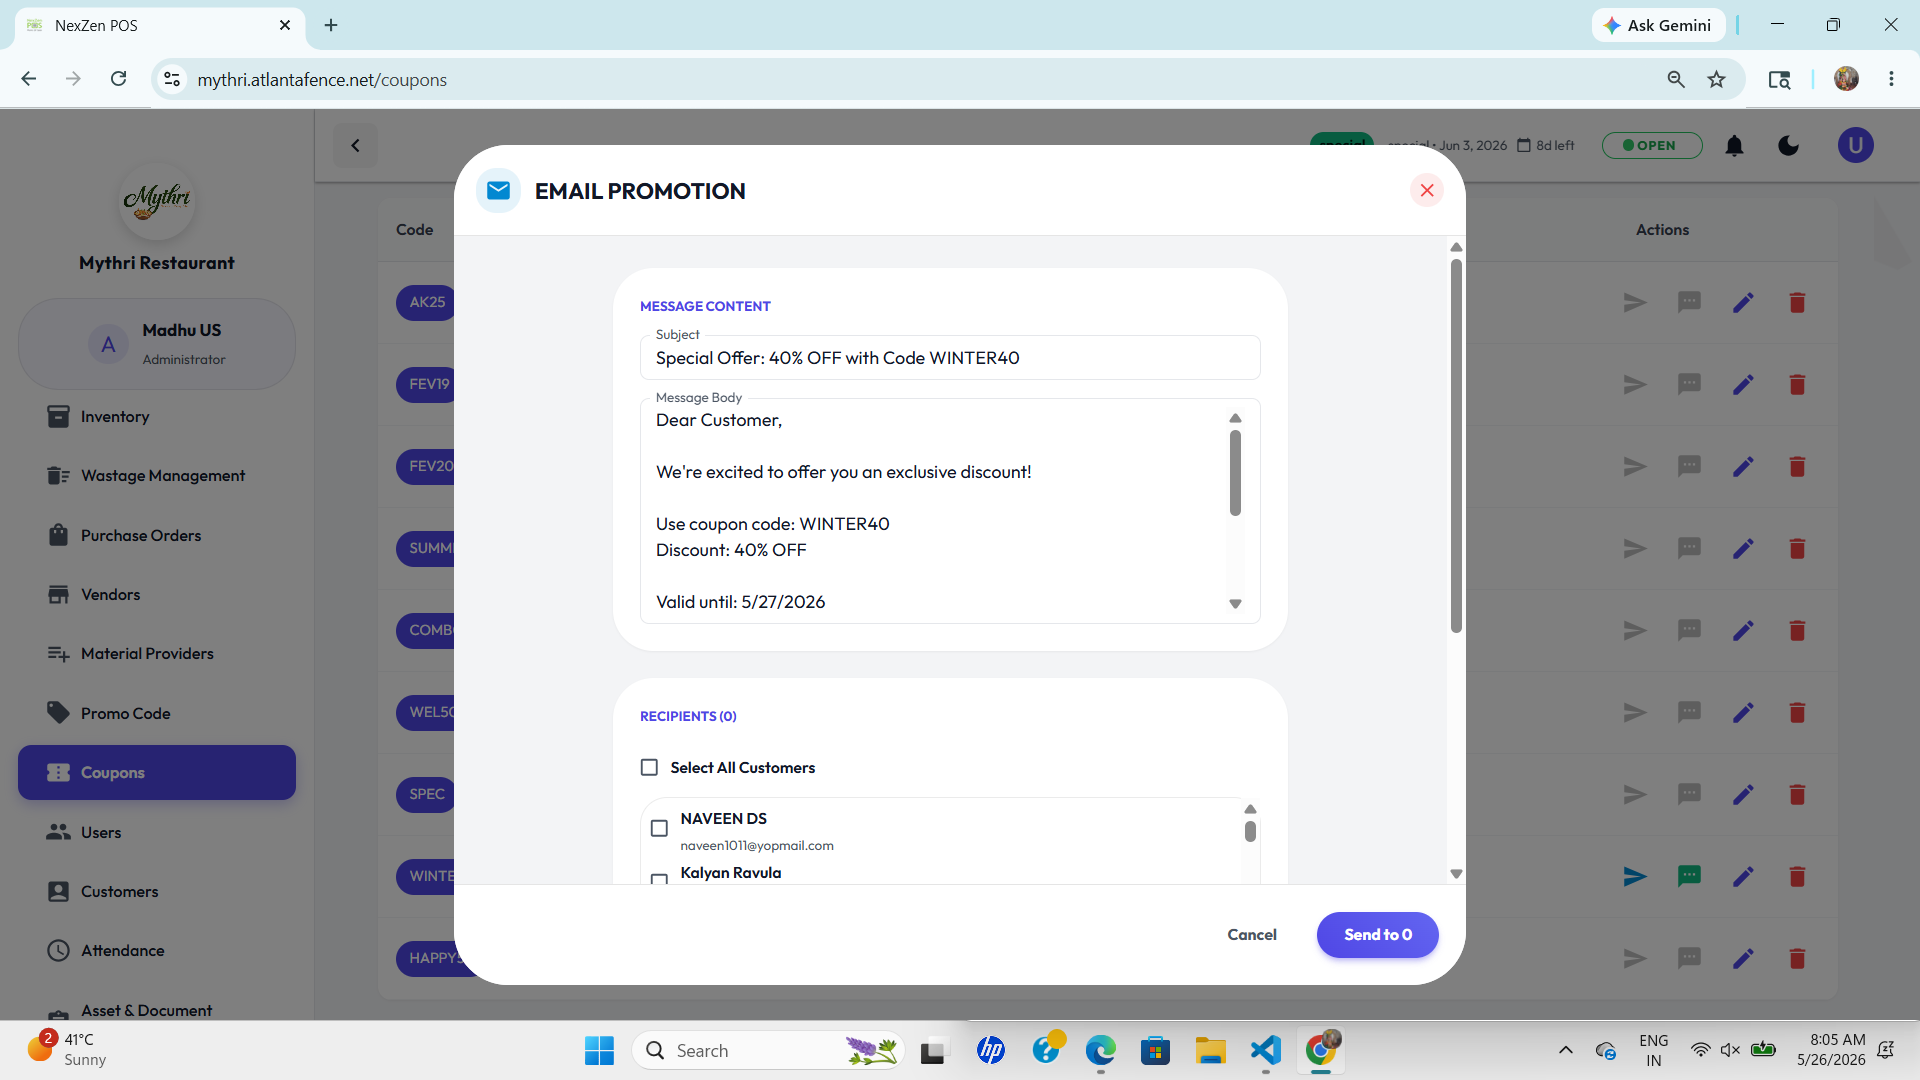Click the edit pencil for AK25 coupon
This screenshot has height=1080, width=1920.
point(1743,303)
